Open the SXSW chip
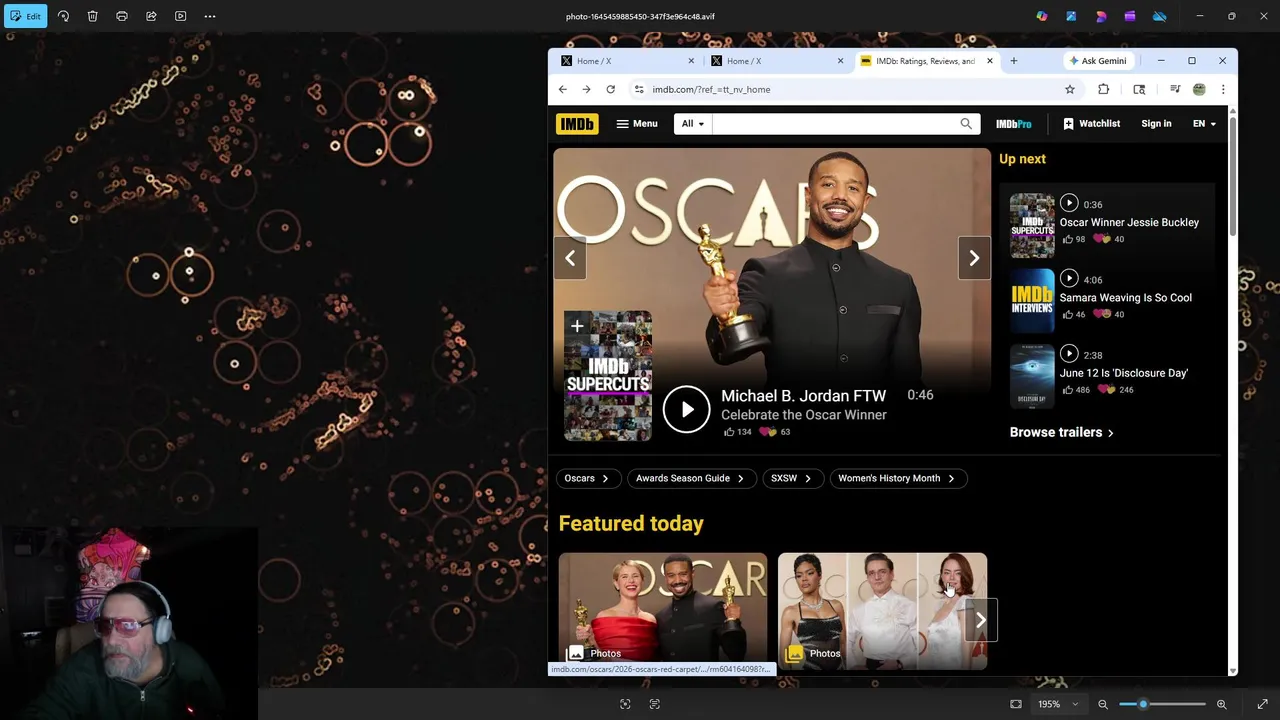The height and width of the screenshot is (720, 1280). coord(791,478)
